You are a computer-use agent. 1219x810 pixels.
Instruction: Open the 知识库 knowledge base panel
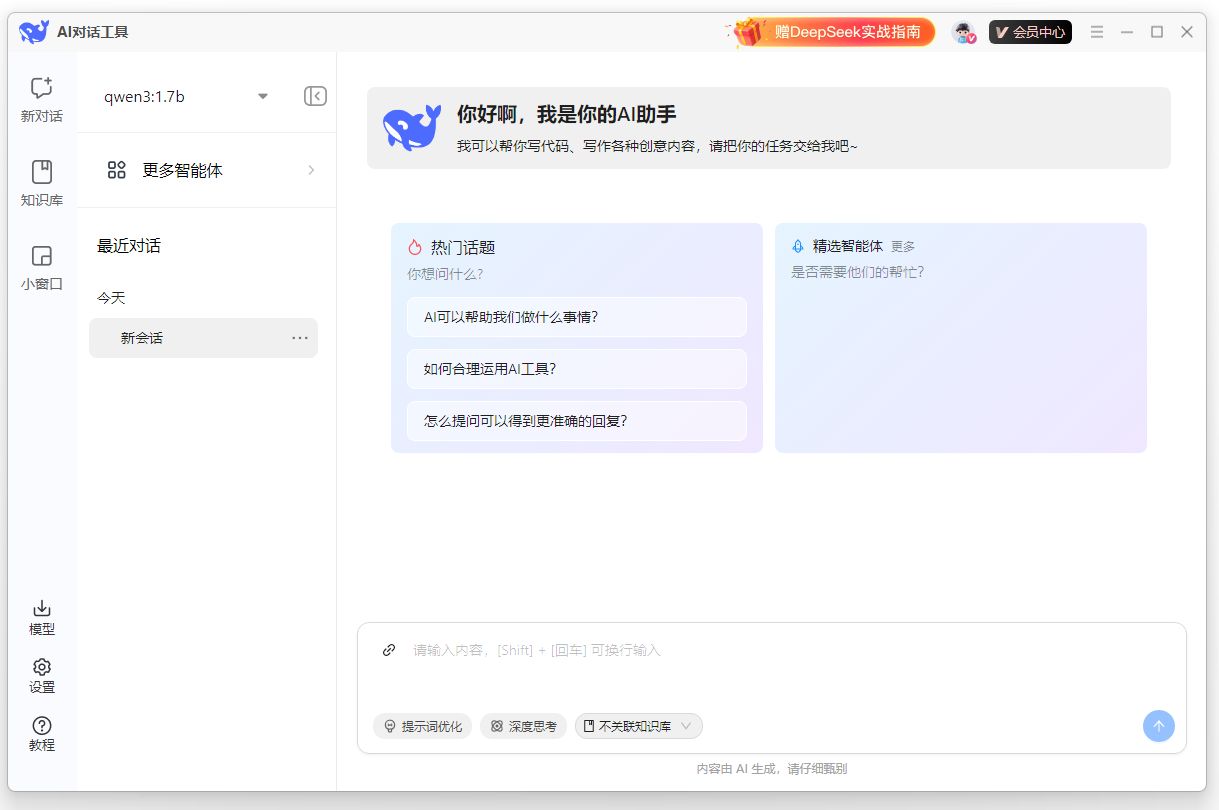click(x=41, y=183)
